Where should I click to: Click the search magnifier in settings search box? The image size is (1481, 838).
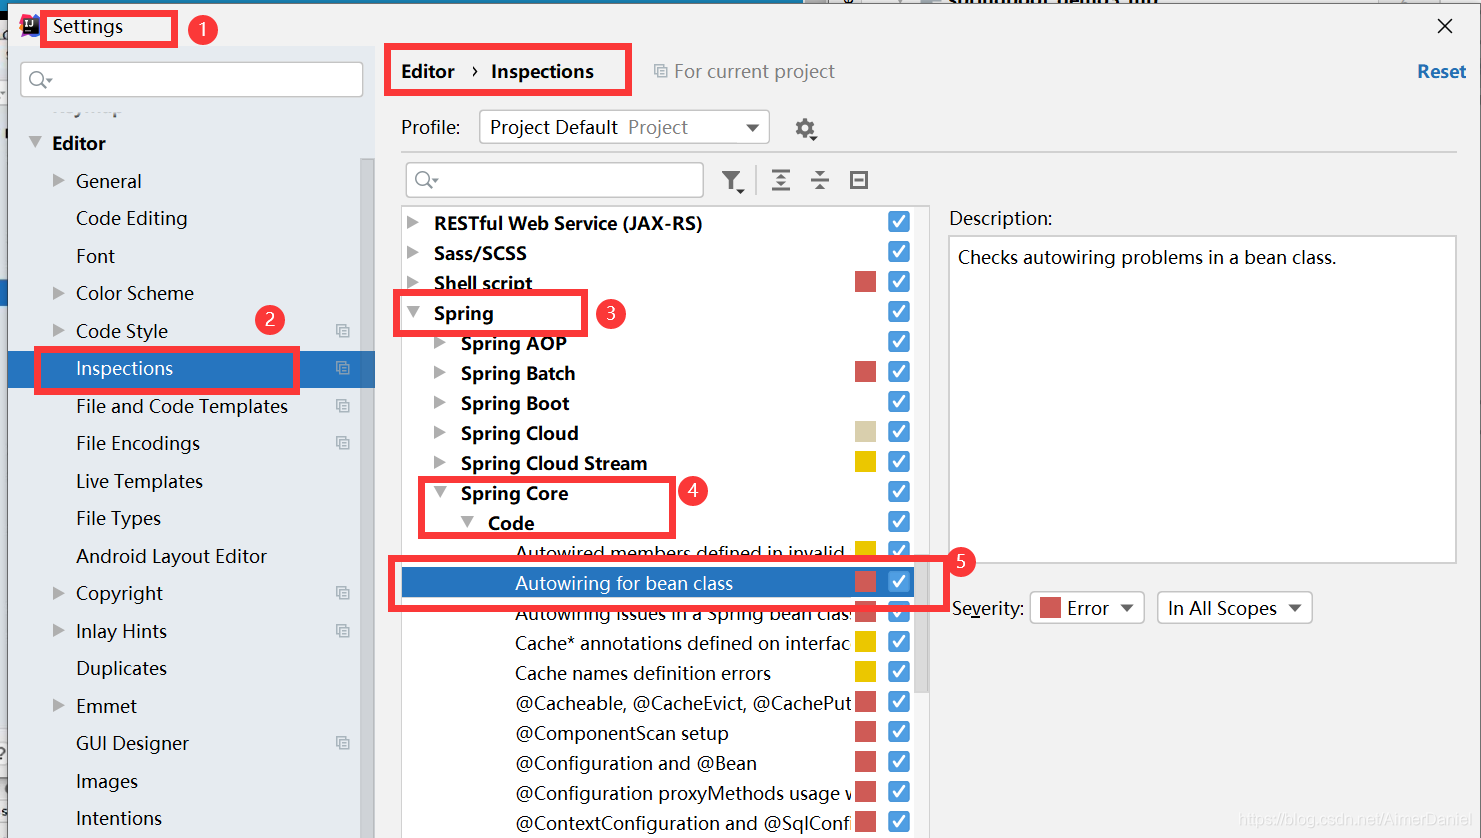[x=40, y=80]
